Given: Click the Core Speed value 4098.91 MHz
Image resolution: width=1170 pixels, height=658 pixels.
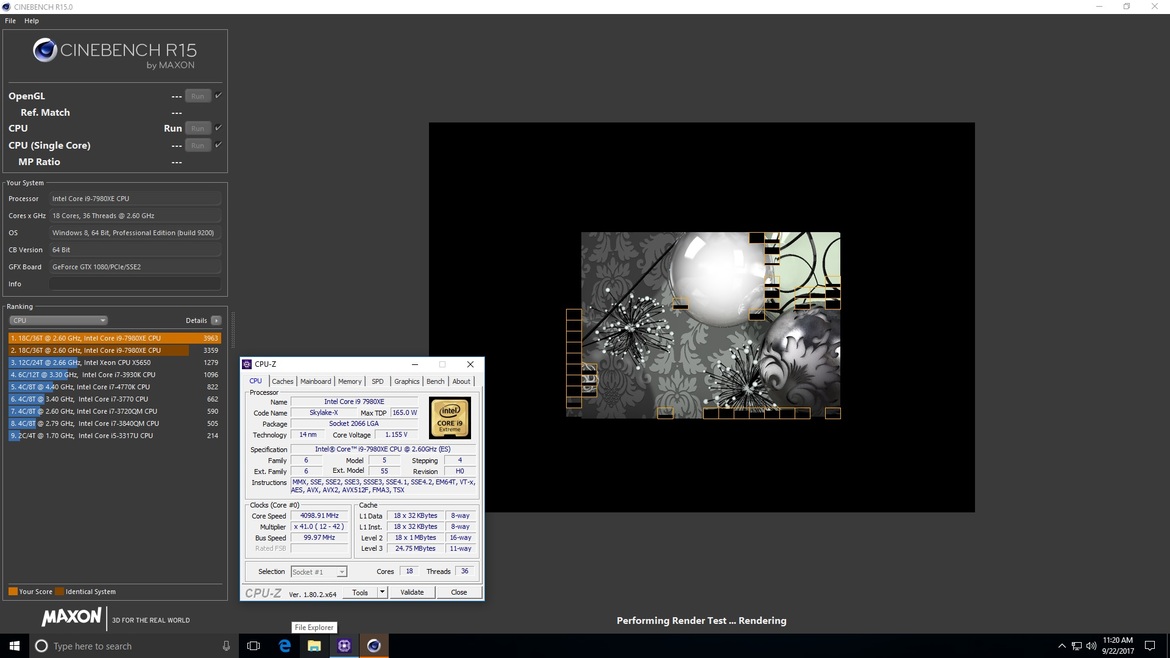Looking at the screenshot, I should 319,516.
